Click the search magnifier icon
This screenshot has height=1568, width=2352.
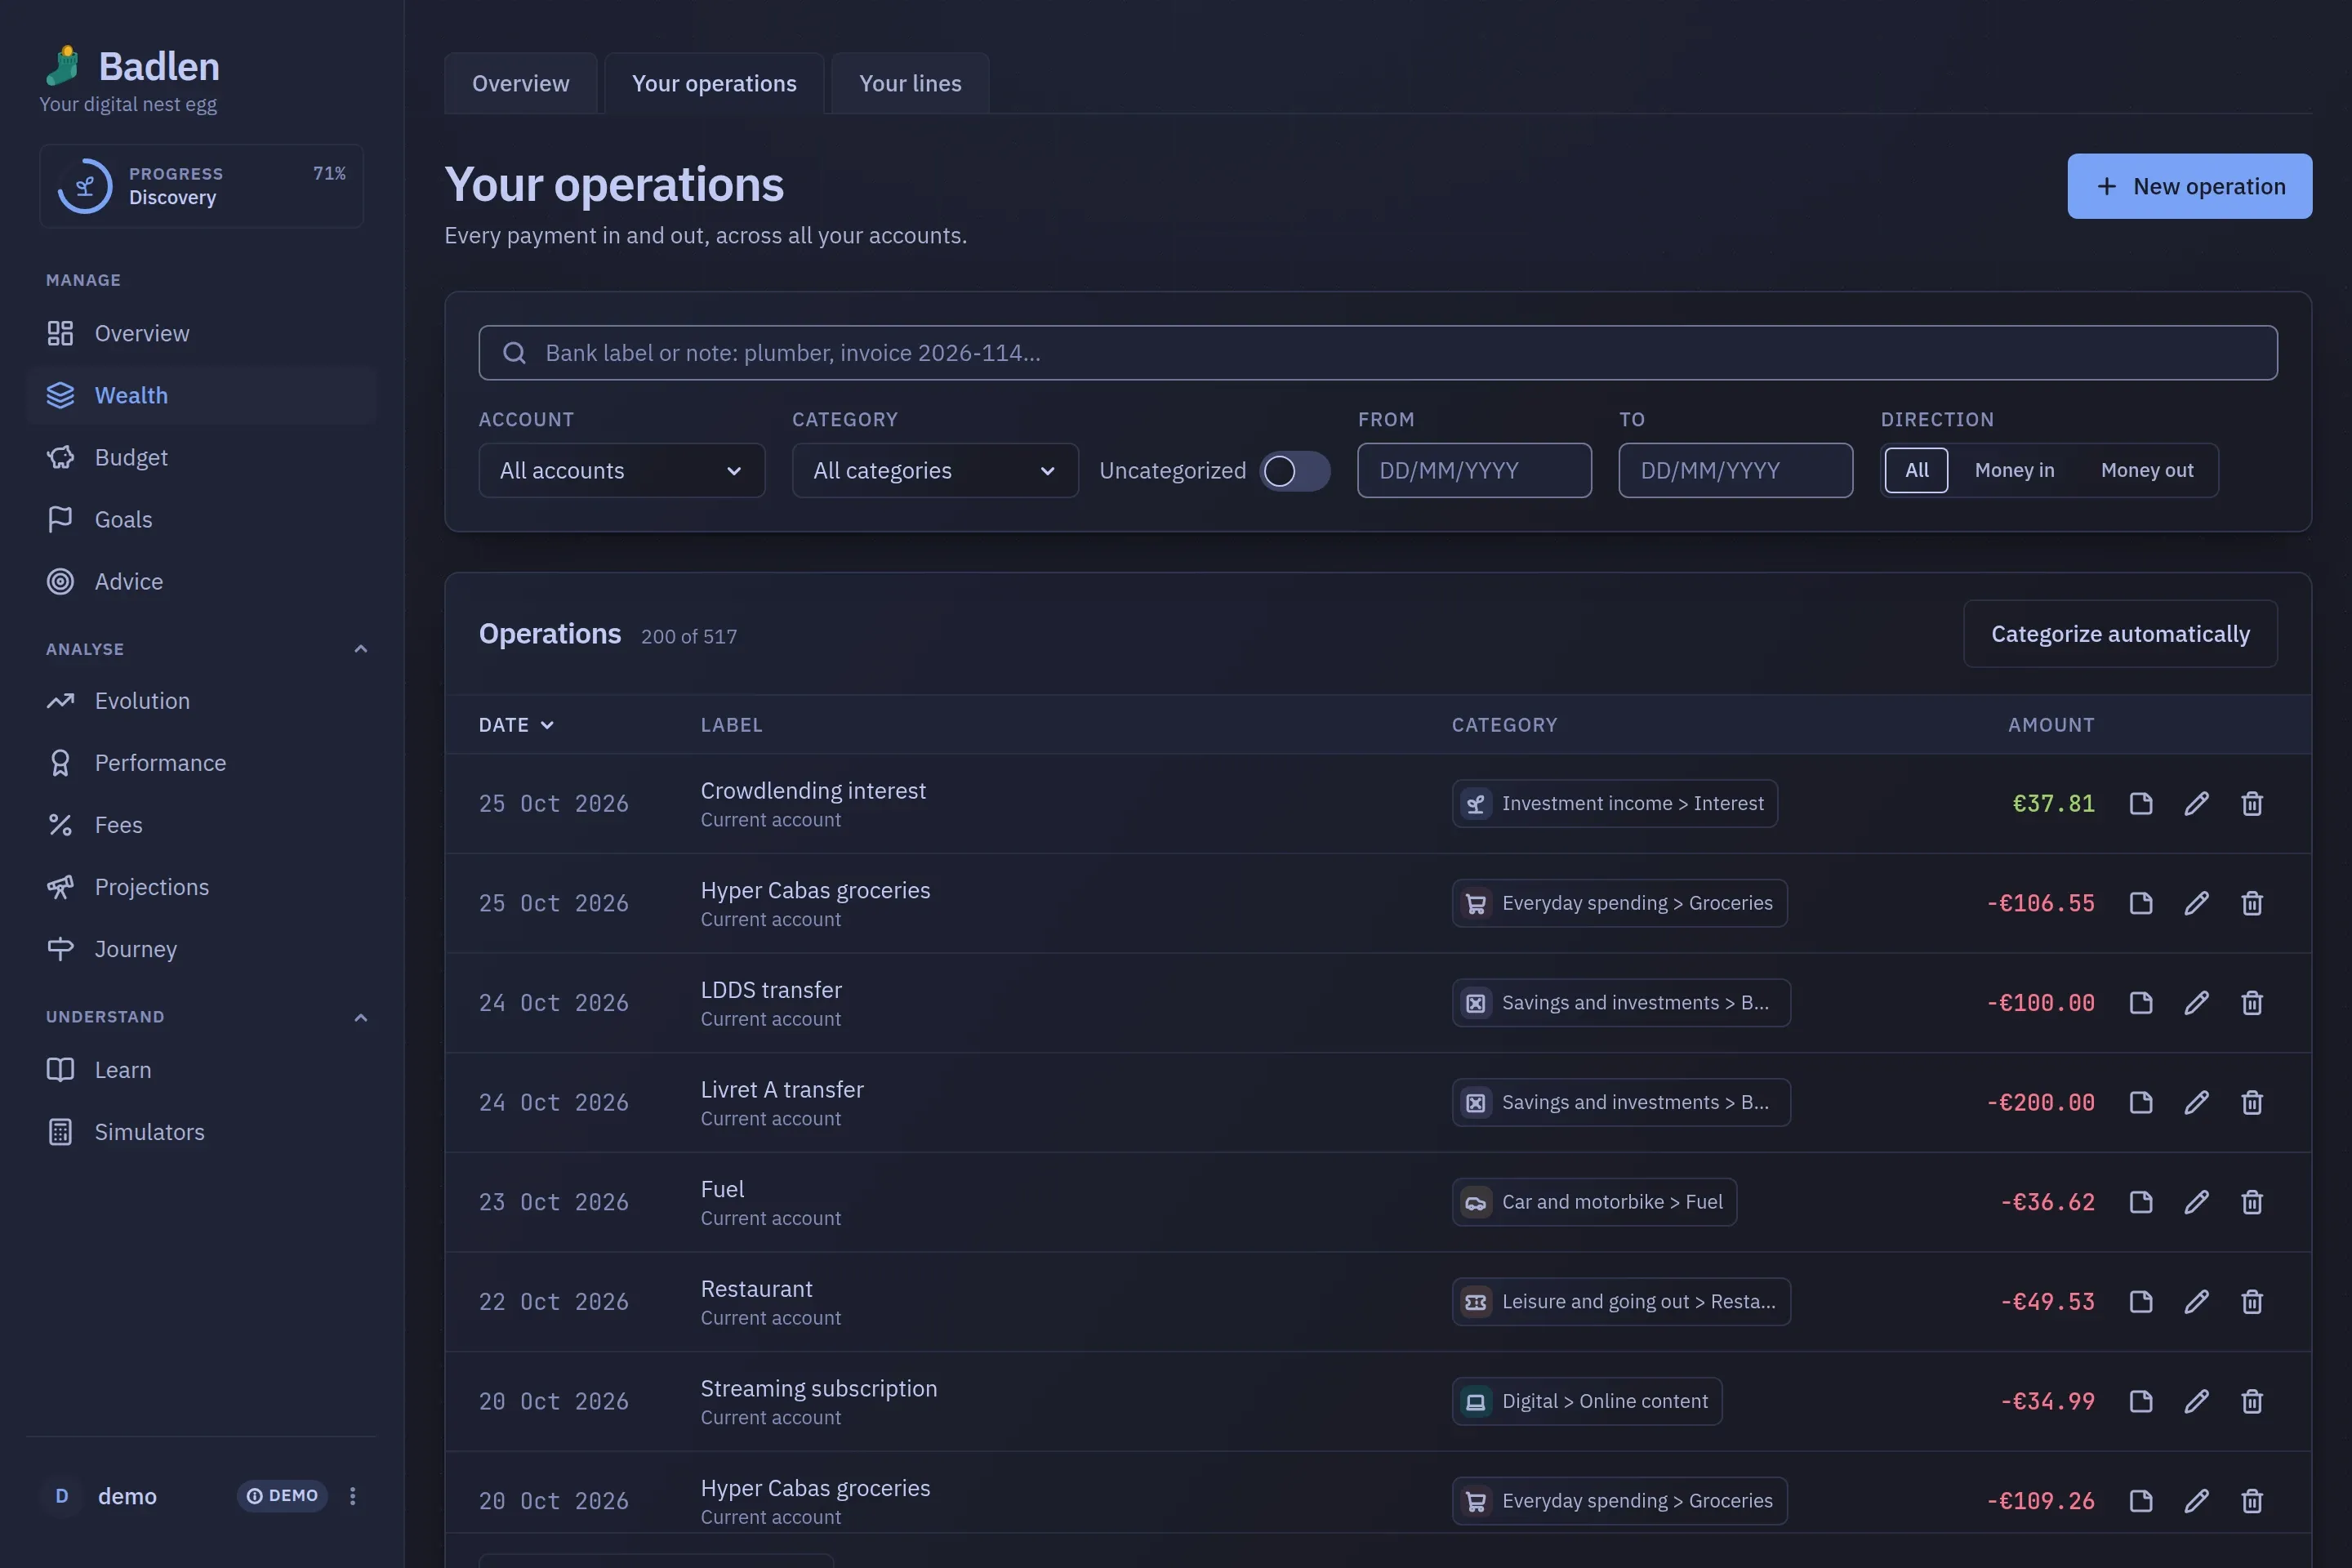(514, 353)
